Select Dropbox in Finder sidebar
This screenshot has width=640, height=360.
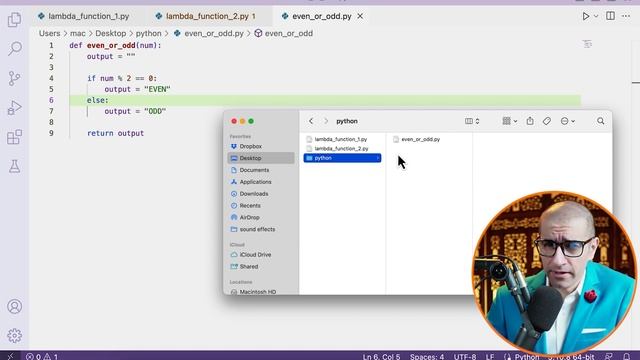(261, 146)
